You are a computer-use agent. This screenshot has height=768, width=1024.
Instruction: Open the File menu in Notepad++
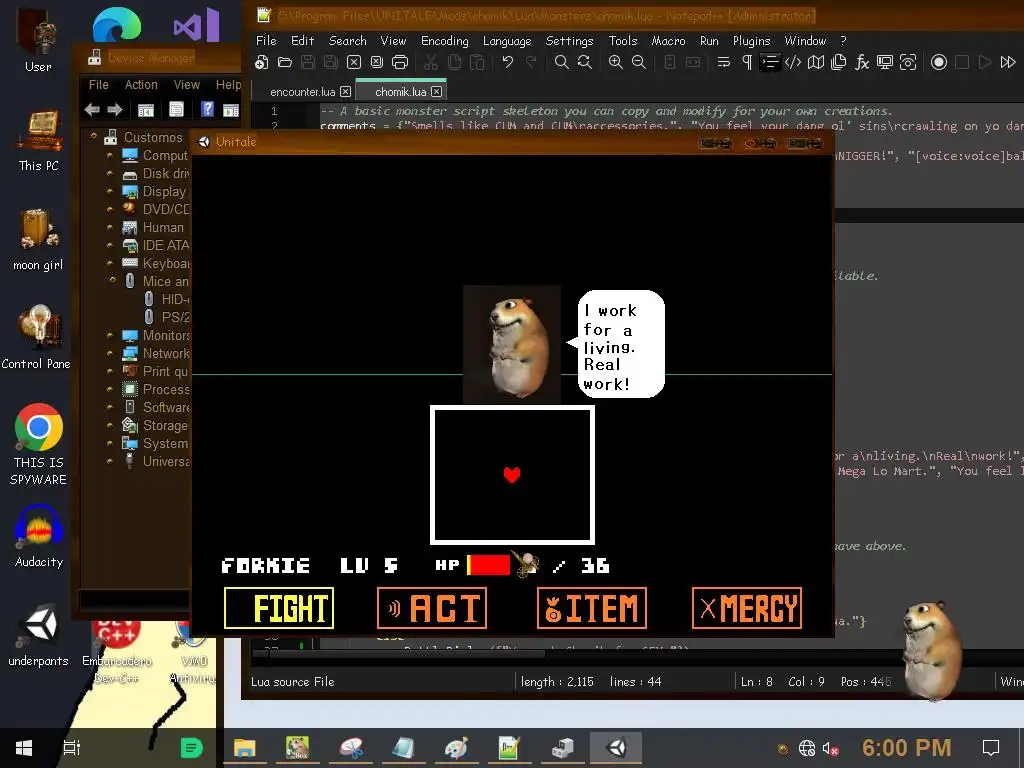point(266,40)
